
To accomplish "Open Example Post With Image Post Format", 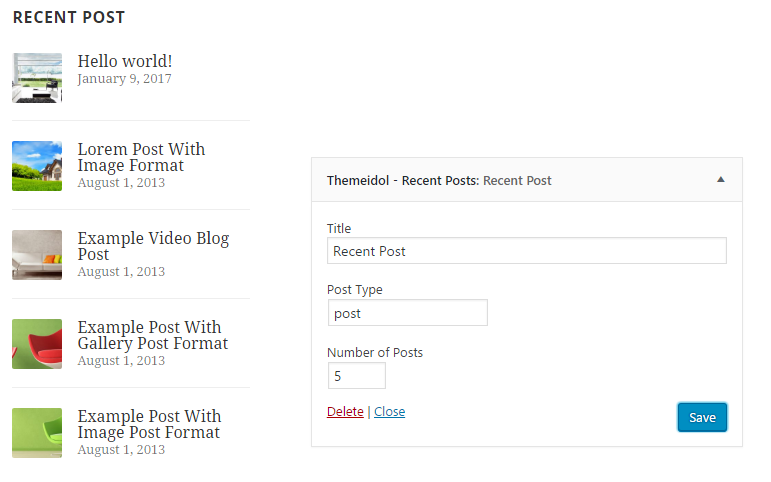I will coord(149,424).
